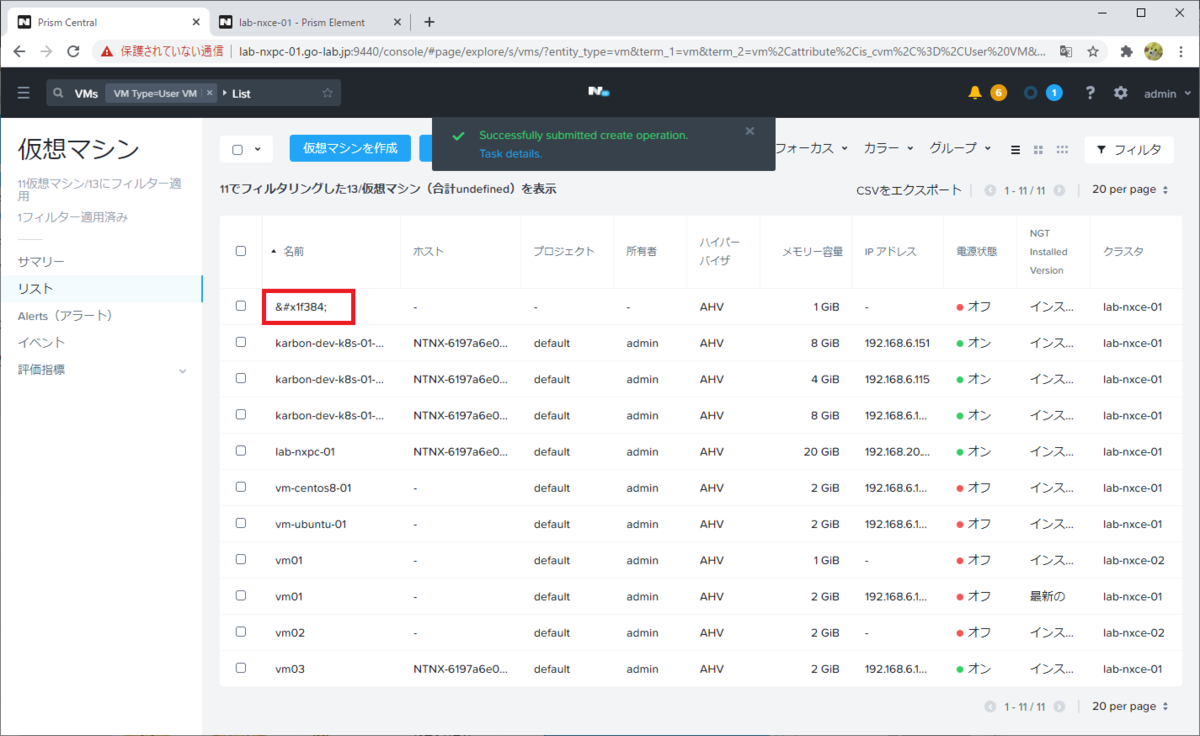Image resolution: width=1200 pixels, height=736 pixels.
Task: Open Chrome profile avatar
Action: [1154, 51]
